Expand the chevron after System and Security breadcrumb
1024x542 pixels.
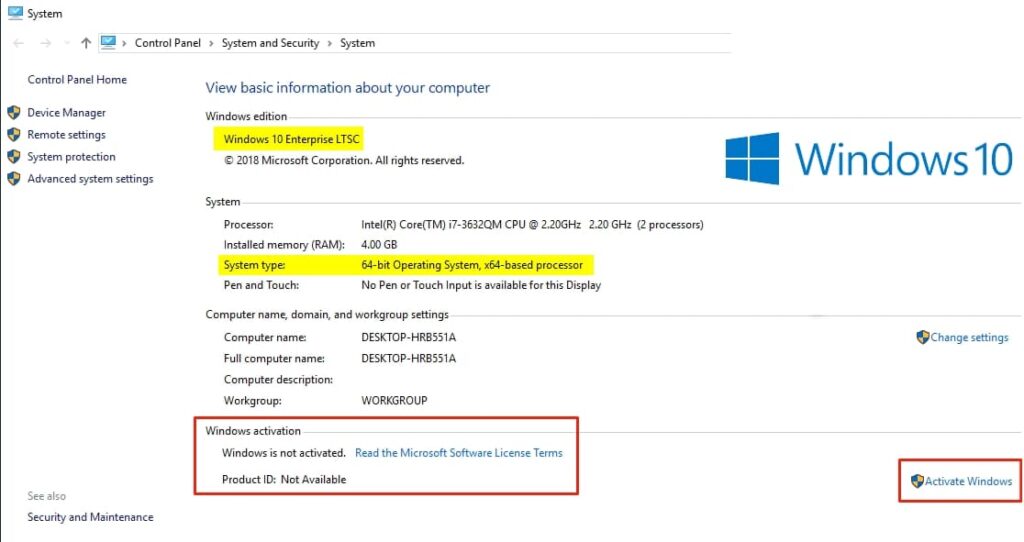click(x=330, y=44)
